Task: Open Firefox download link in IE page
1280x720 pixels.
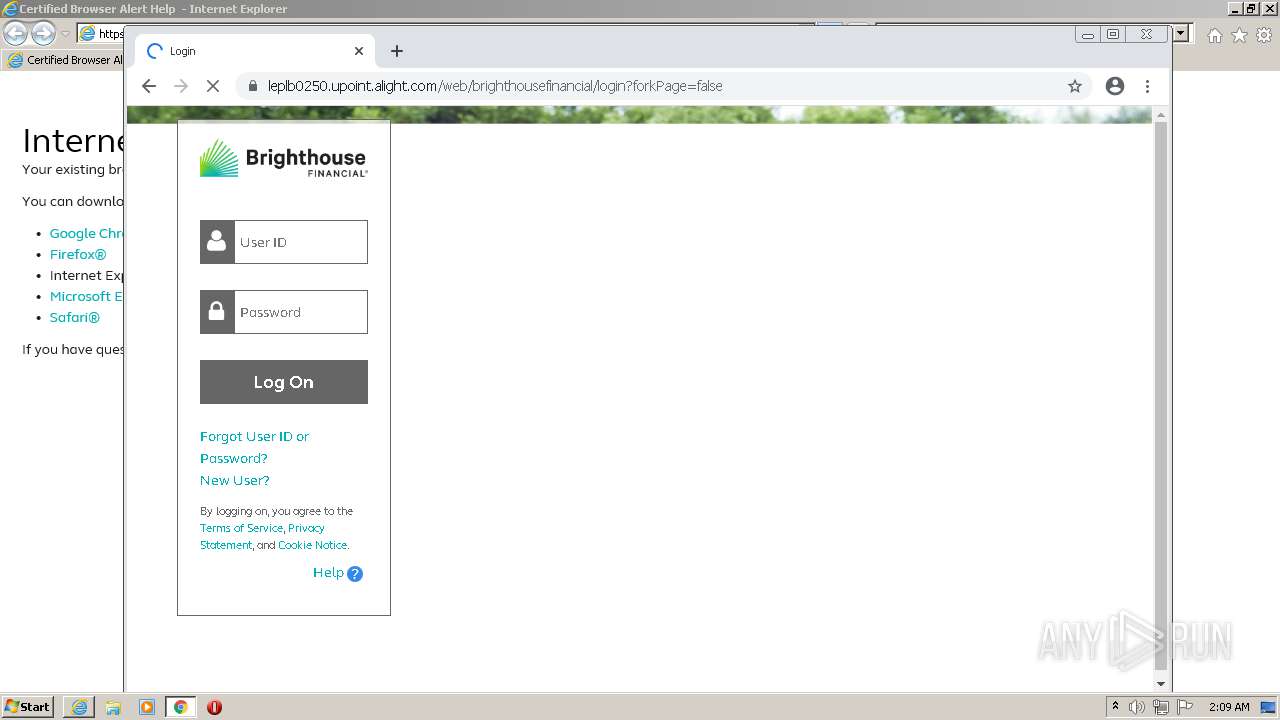Action: pos(78,254)
